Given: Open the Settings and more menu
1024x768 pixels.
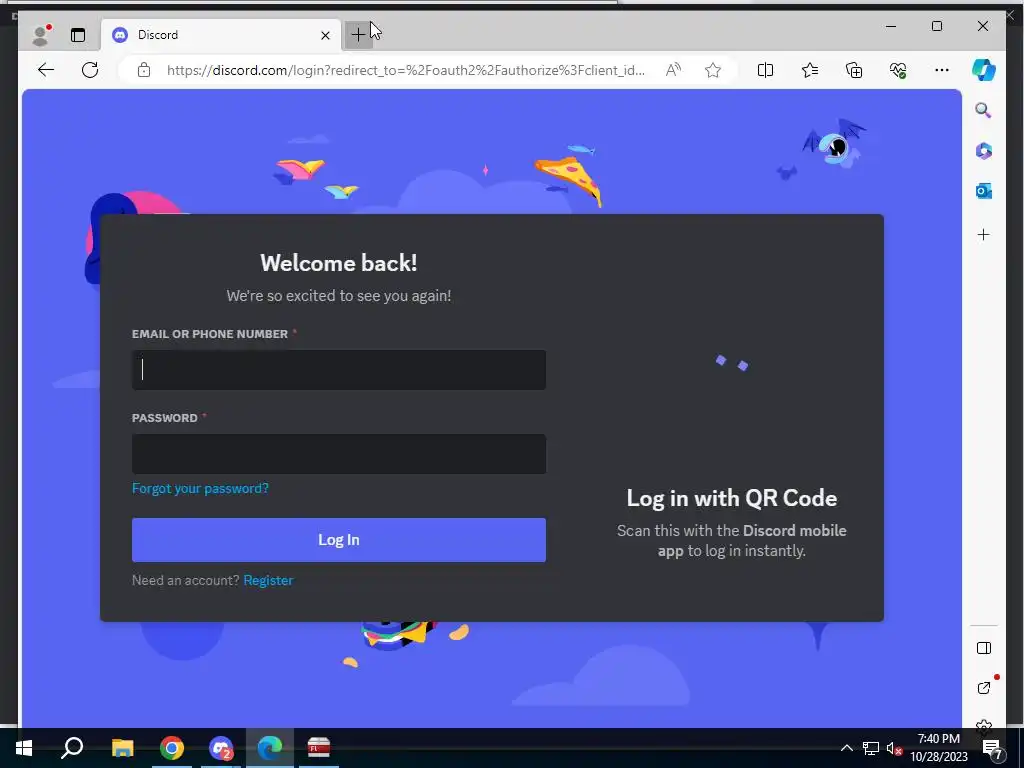Looking at the screenshot, I should tap(942, 70).
